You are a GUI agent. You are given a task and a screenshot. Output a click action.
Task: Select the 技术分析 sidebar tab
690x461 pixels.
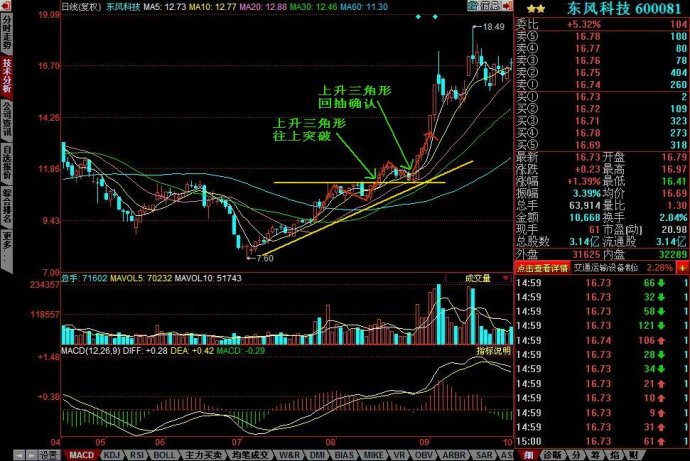tap(7, 76)
